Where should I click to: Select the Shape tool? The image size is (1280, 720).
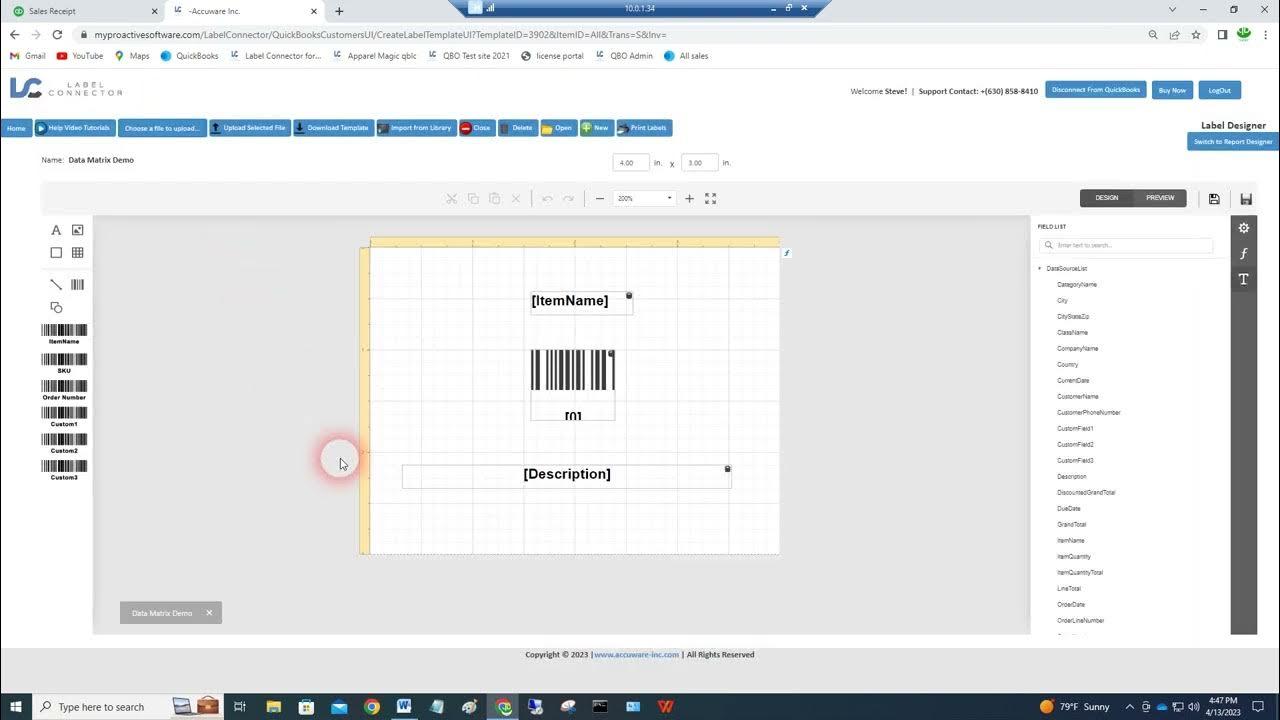click(56, 307)
